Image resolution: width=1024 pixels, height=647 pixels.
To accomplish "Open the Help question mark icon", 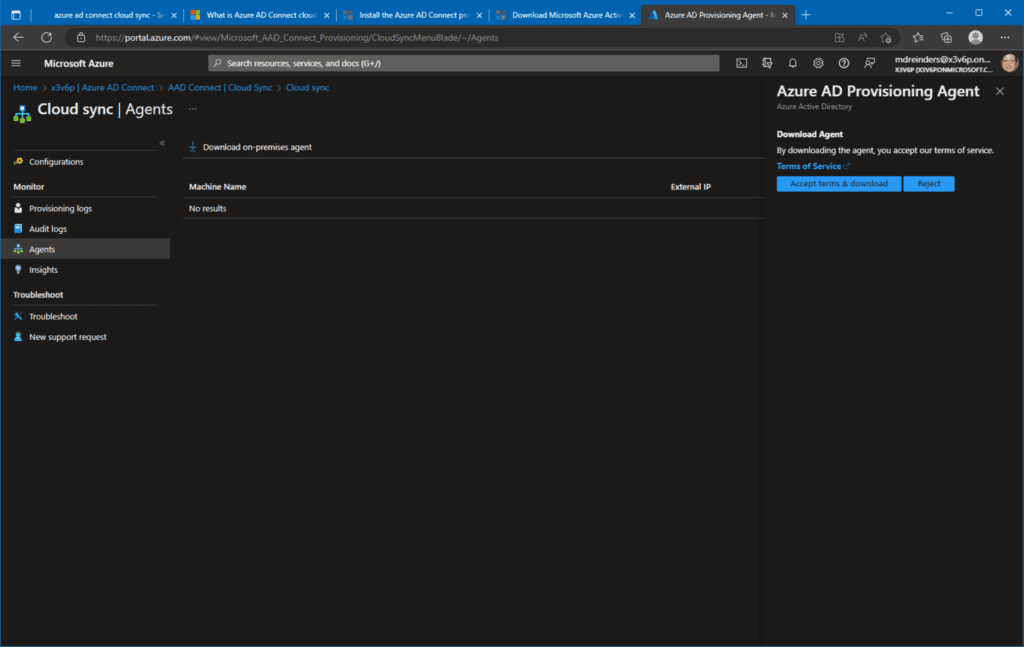I will point(844,63).
